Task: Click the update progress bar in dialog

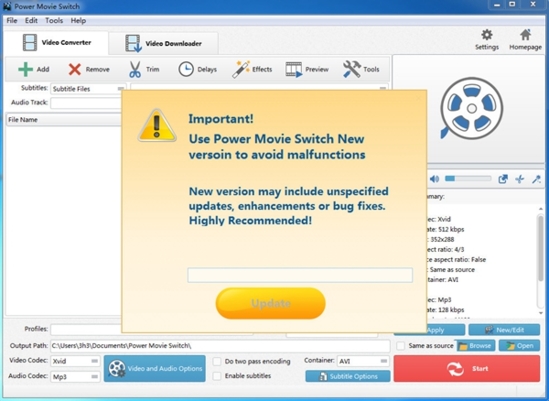Action: pyautogui.click(x=300, y=275)
